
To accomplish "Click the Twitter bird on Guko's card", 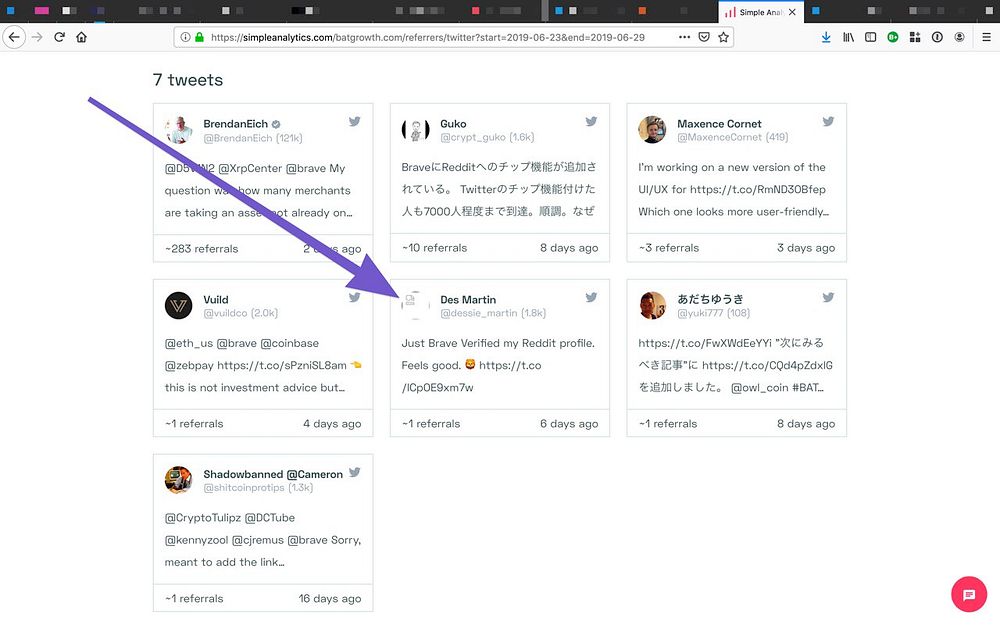I will tap(591, 121).
